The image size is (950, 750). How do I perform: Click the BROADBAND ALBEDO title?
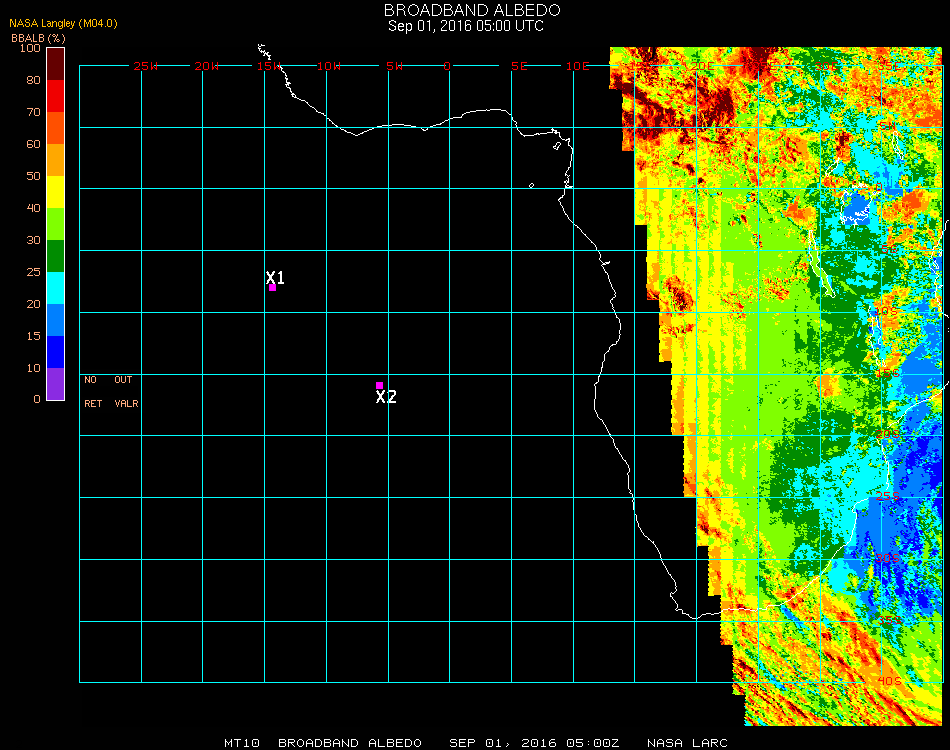click(466, 10)
